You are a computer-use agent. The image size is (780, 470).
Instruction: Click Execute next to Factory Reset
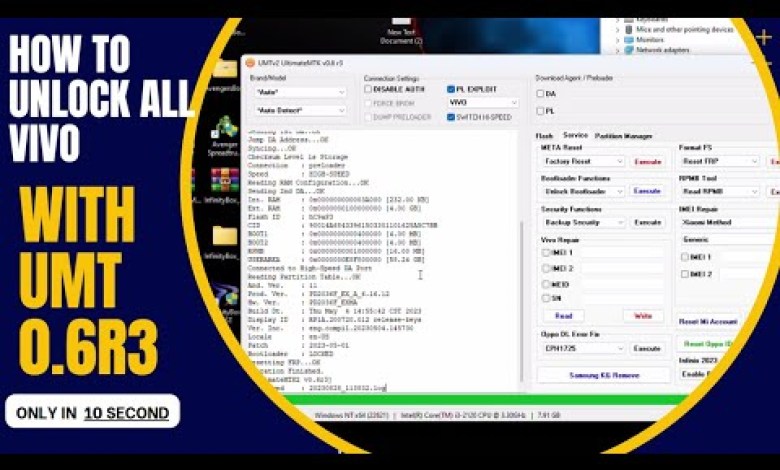648,162
